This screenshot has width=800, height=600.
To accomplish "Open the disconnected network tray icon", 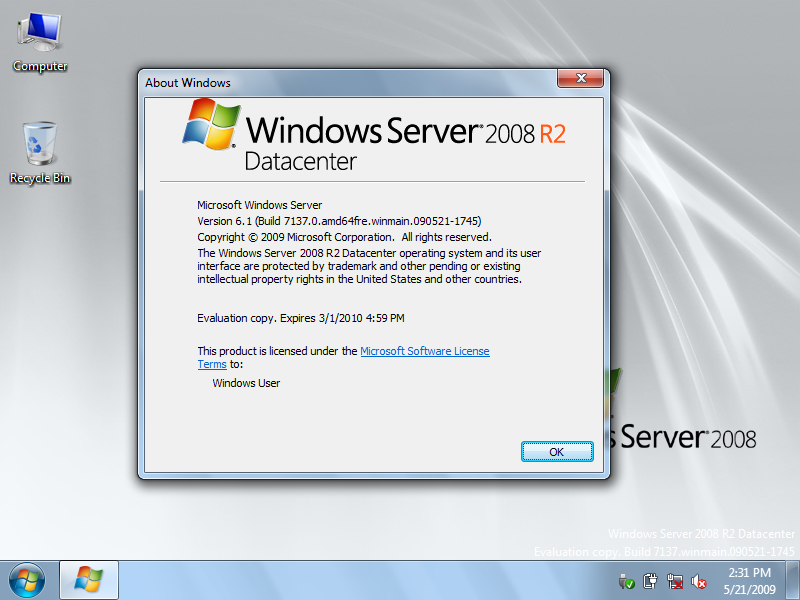I will click(x=674, y=581).
